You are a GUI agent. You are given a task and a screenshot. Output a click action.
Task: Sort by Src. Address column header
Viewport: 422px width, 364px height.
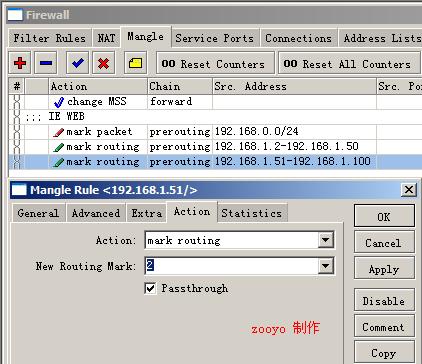[294, 87]
